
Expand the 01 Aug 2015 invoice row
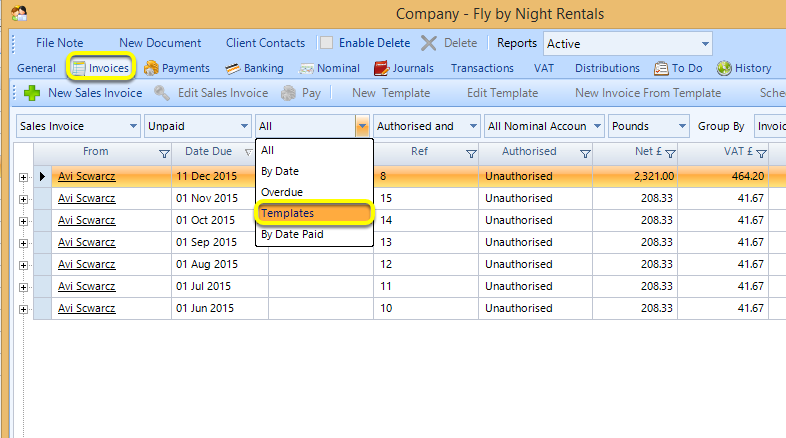click(x=23, y=266)
